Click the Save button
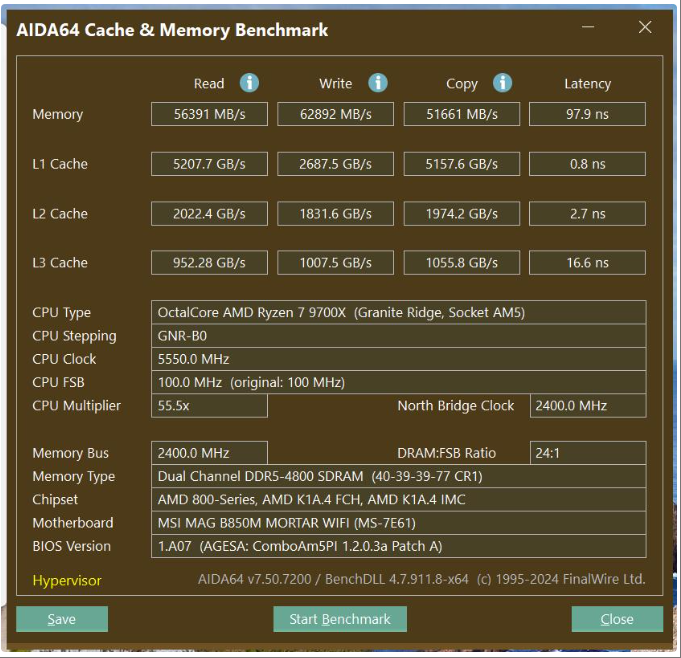 (x=62, y=619)
